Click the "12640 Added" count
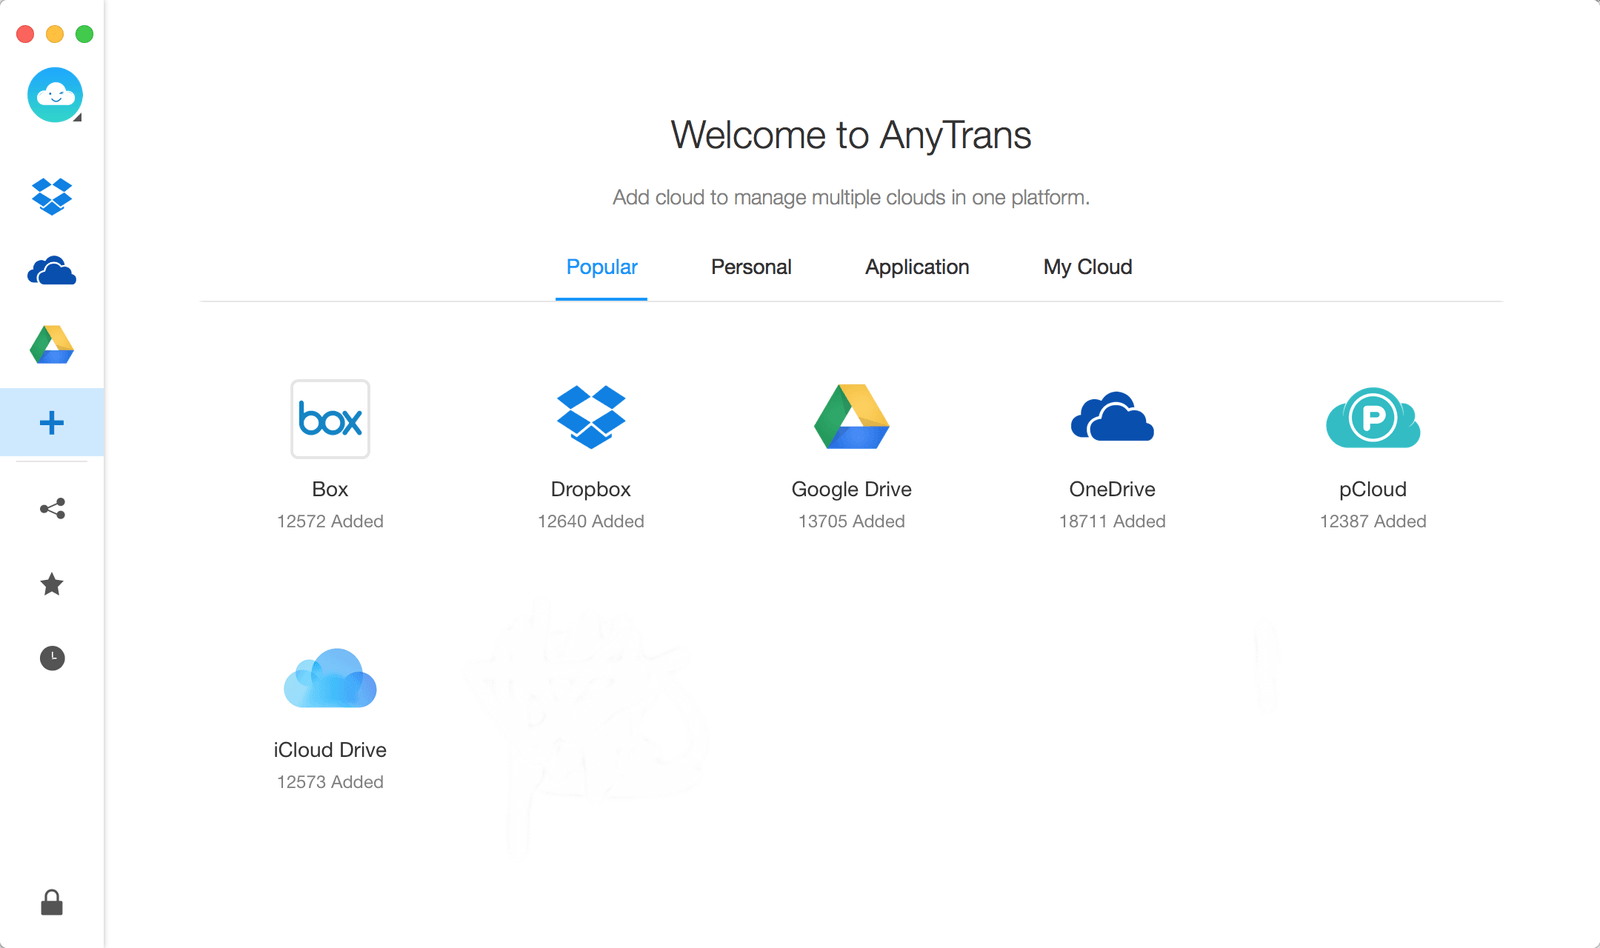Viewport: 1600px width, 948px height. click(591, 521)
